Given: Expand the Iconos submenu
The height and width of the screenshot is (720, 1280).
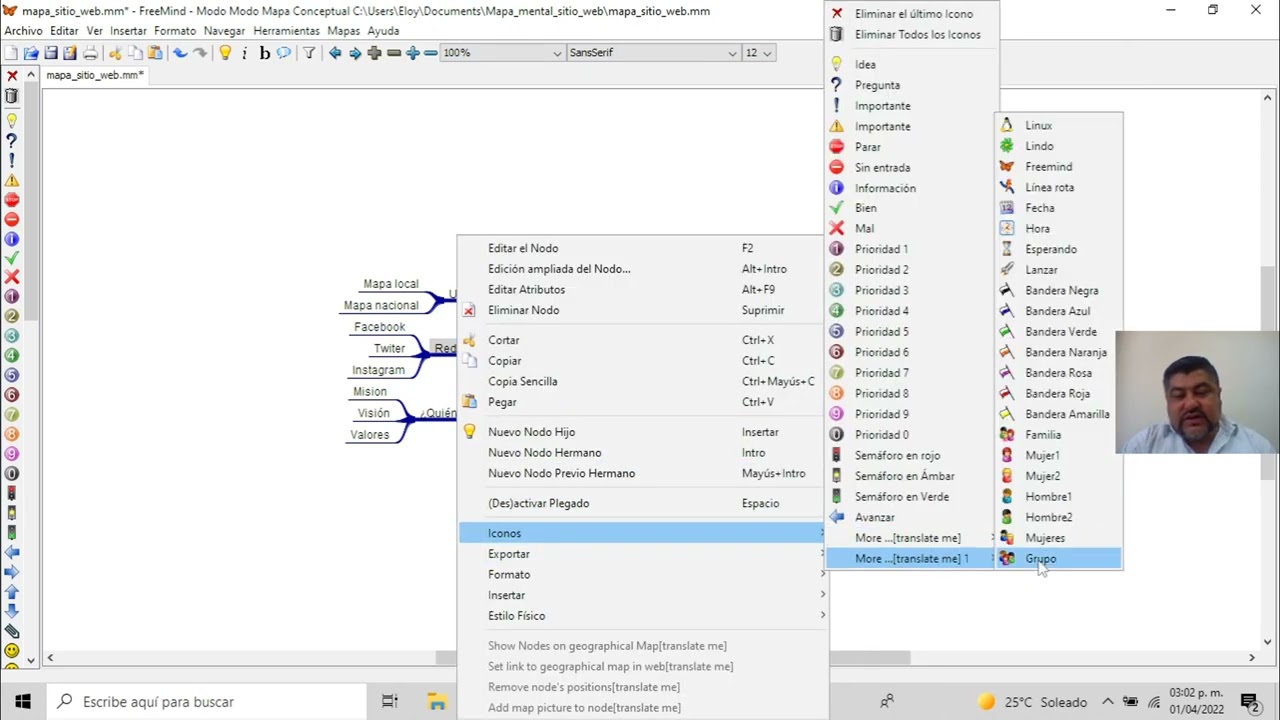Looking at the screenshot, I should pos(643,533).
